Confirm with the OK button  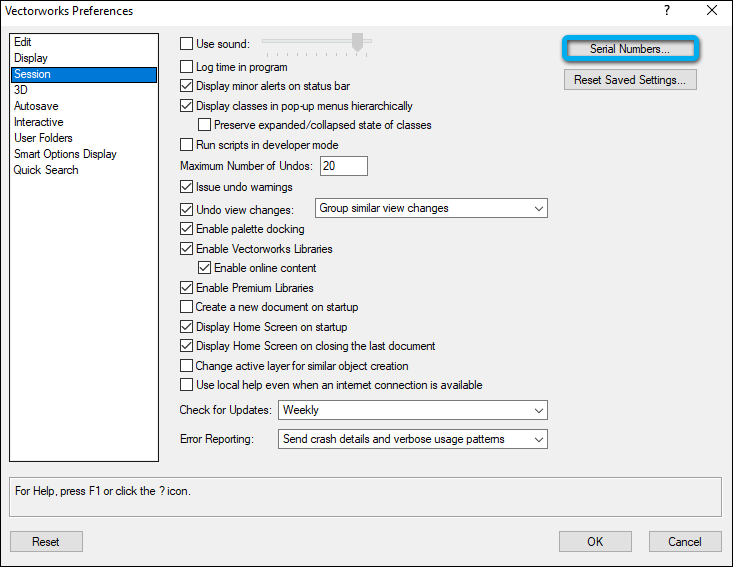click(595, 541)
